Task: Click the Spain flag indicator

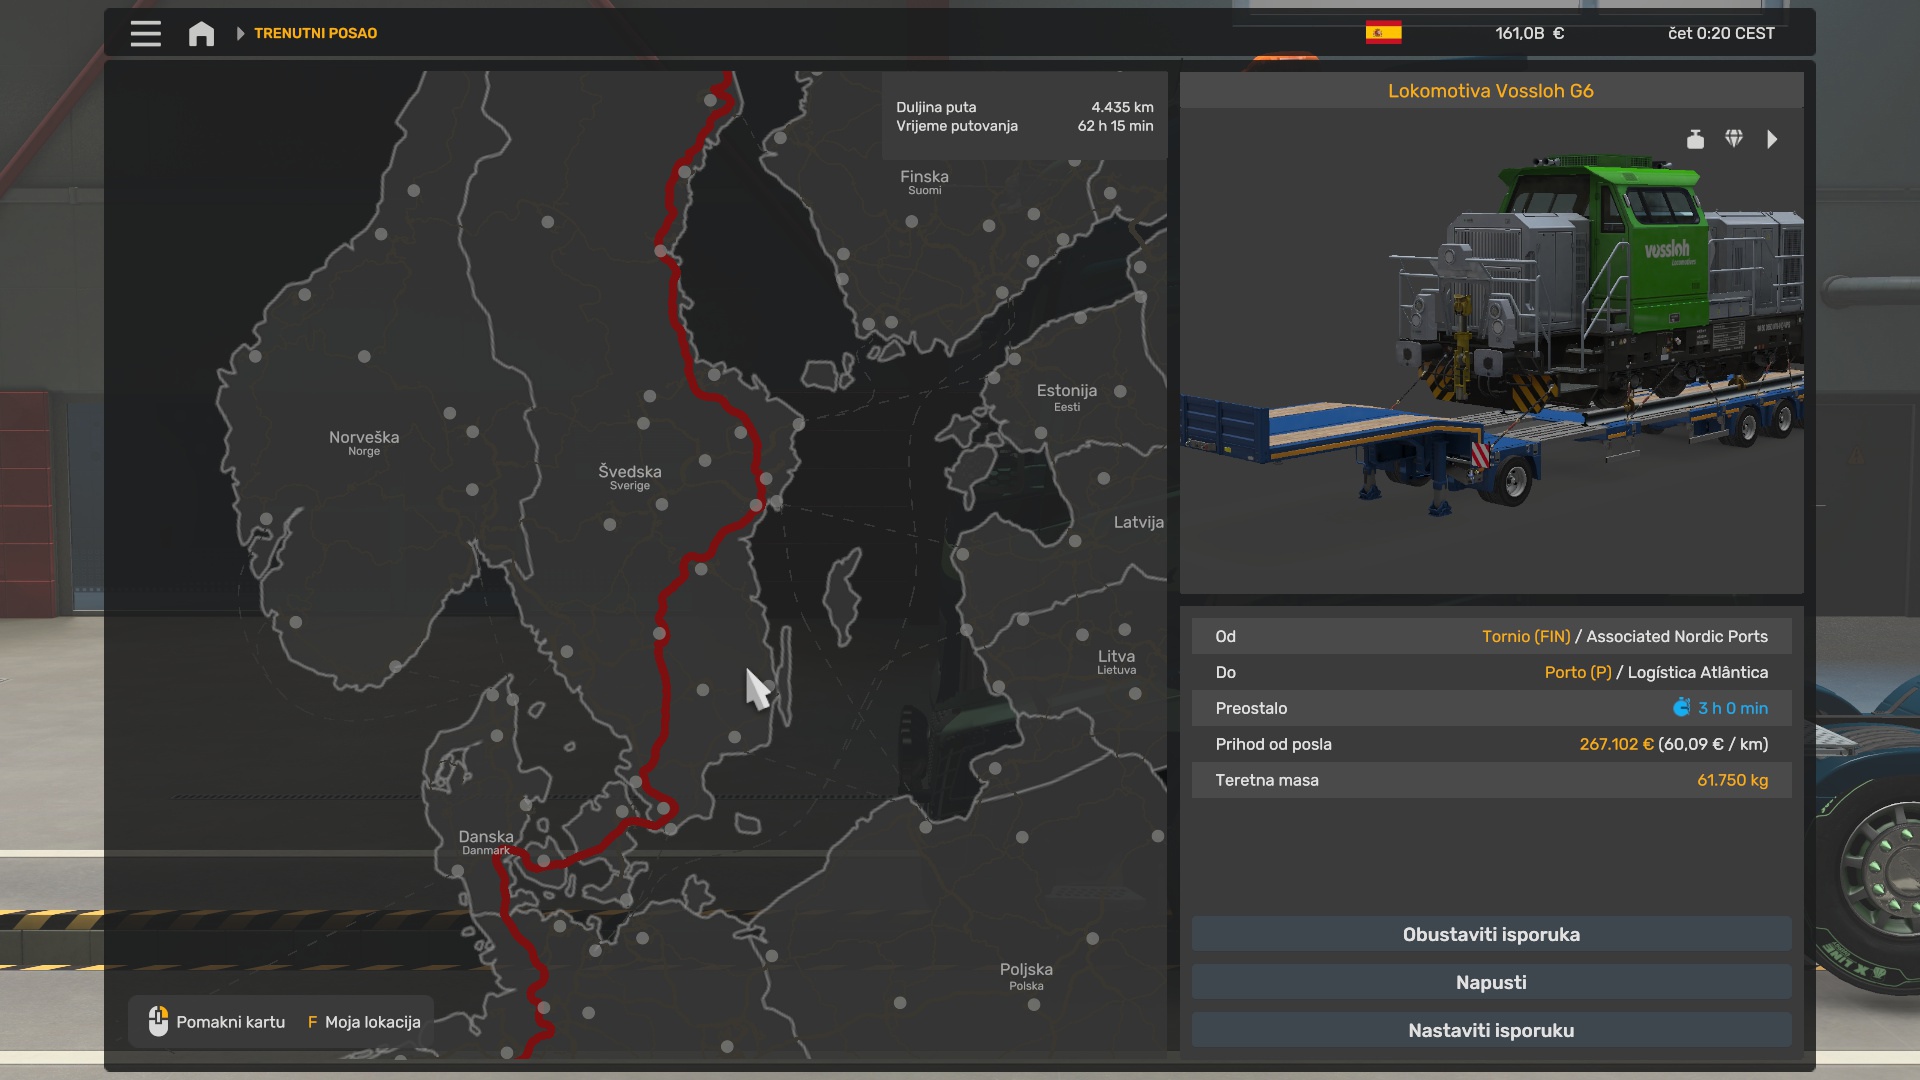Action: click(1383, 33)
